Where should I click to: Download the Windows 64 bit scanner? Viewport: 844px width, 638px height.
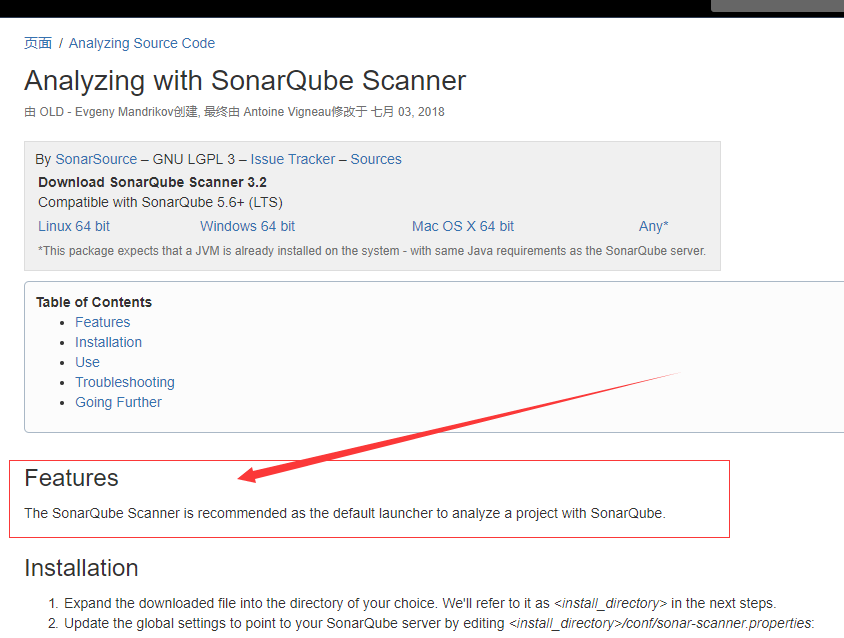[x=247, y=226]
